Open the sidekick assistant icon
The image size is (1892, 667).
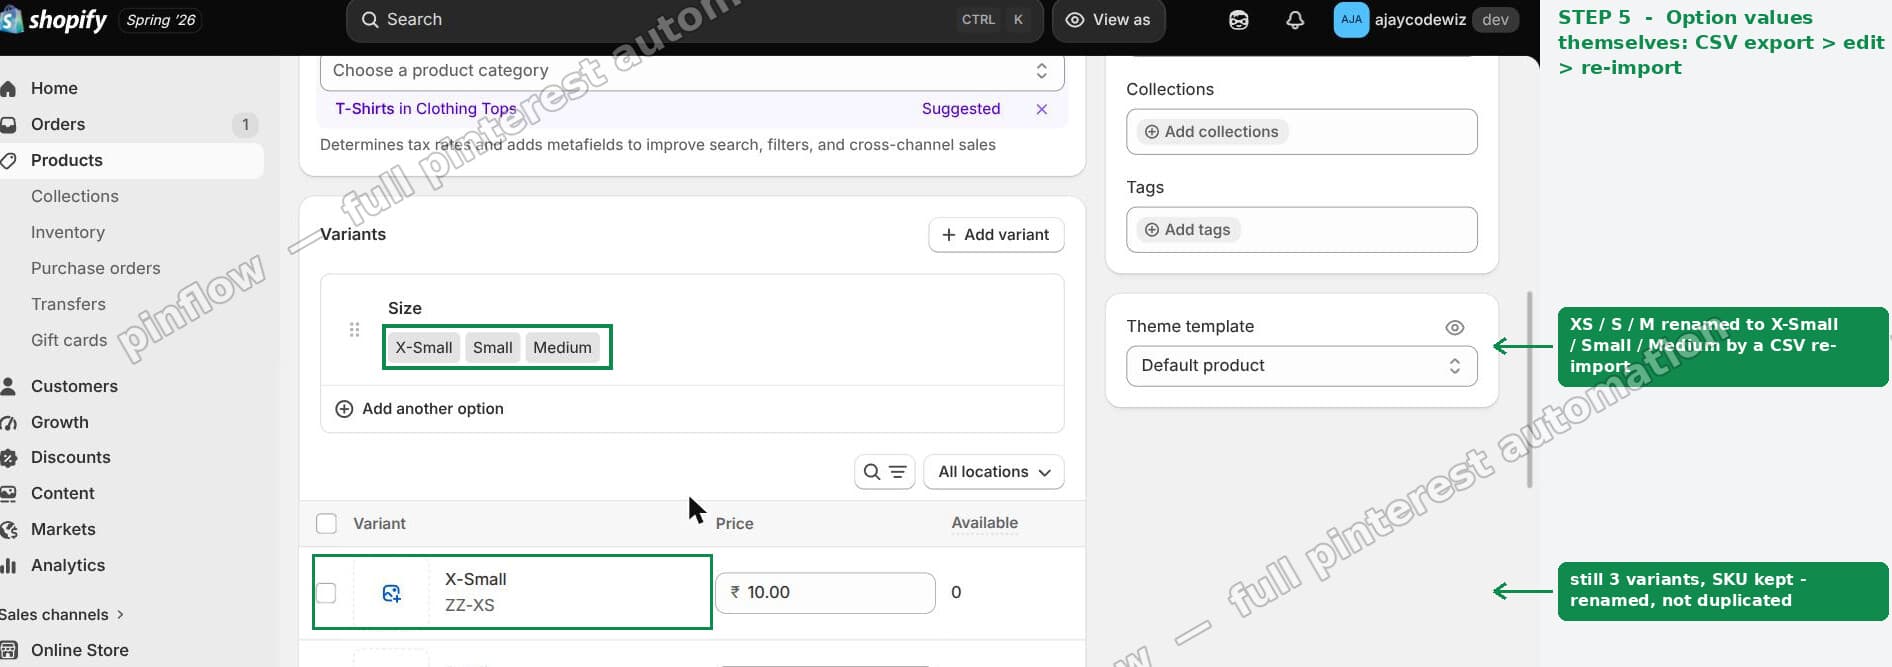pos(1238,20)
